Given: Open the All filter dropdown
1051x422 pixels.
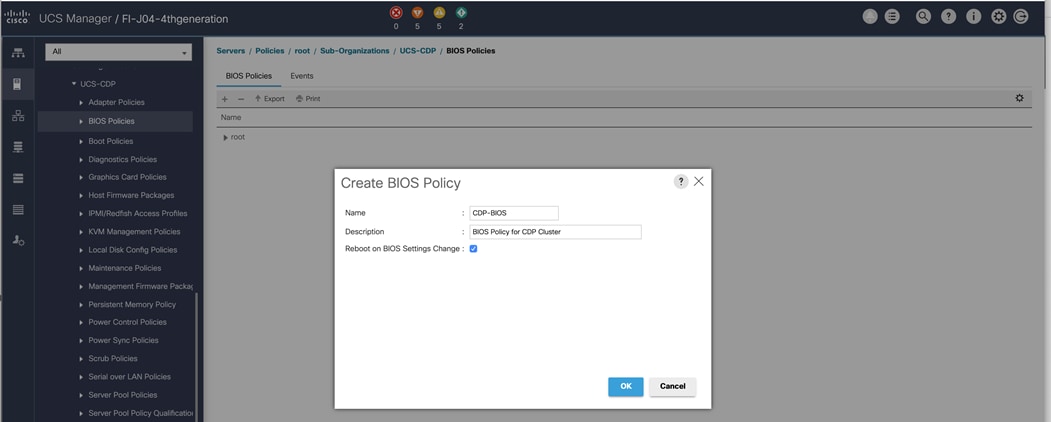Looking at the screenshot, I should click(119, 52).
